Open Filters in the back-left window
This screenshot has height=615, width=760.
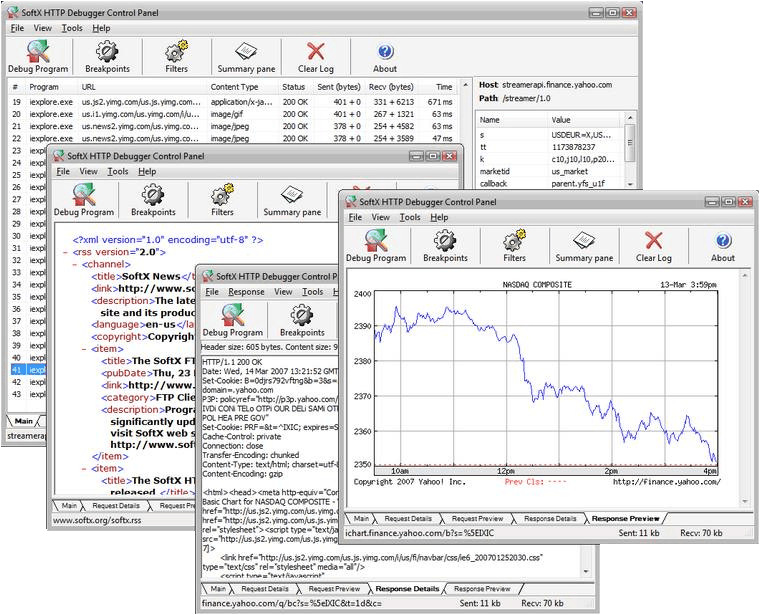point(176,57)
